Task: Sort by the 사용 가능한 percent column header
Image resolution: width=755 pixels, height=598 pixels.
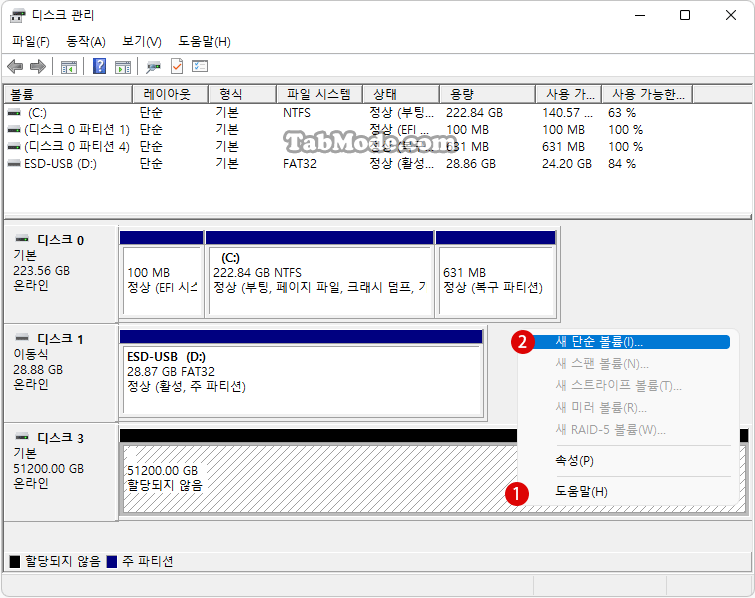Action: coord(648,94)
